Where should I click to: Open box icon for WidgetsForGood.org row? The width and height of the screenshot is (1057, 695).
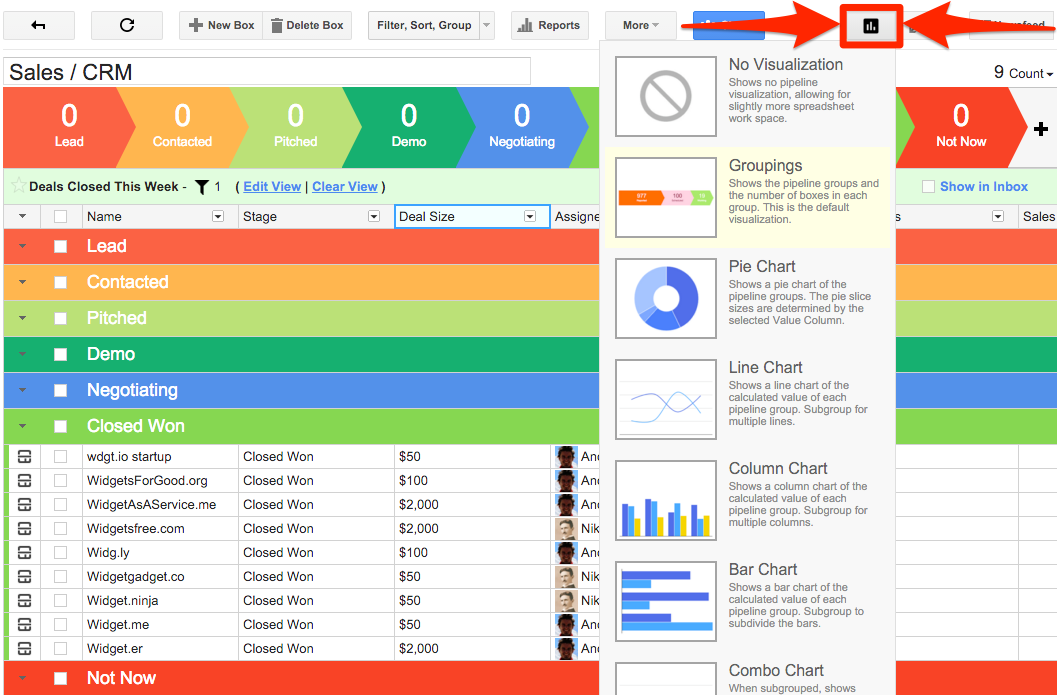pyautogui.click(x=24, y=481)
